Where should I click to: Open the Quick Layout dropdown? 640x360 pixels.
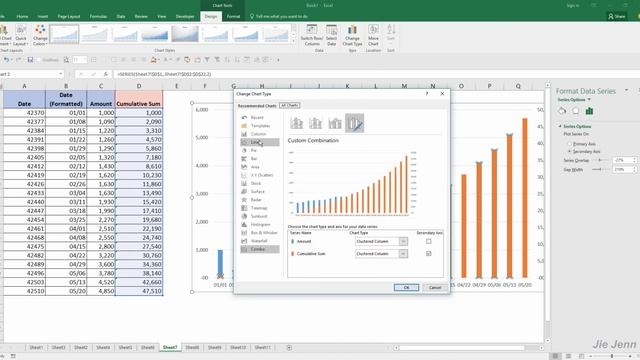click(x=20, y=35)
